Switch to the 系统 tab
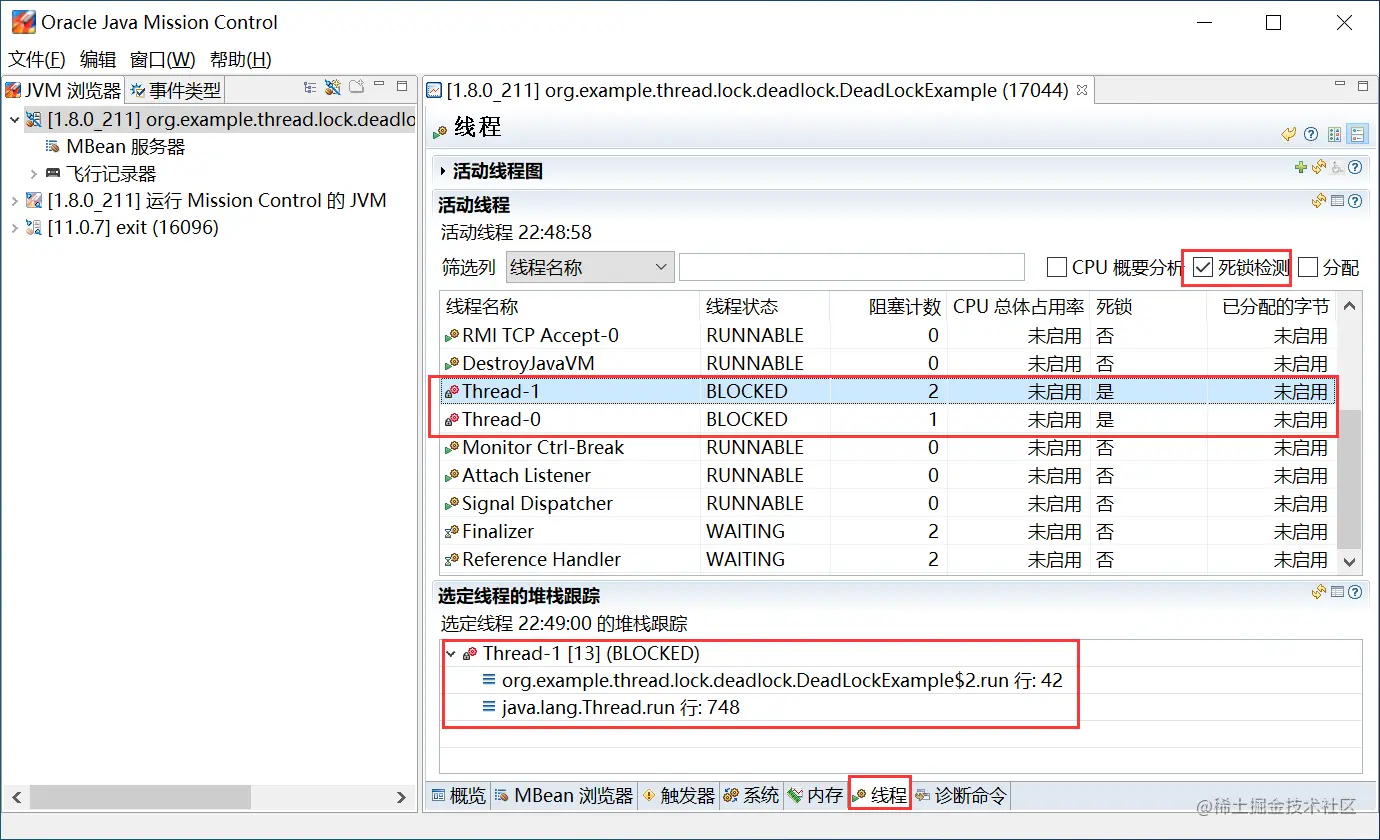Image resolution: width=1380 pixels, height=840 pixels. tap(750, 796)
